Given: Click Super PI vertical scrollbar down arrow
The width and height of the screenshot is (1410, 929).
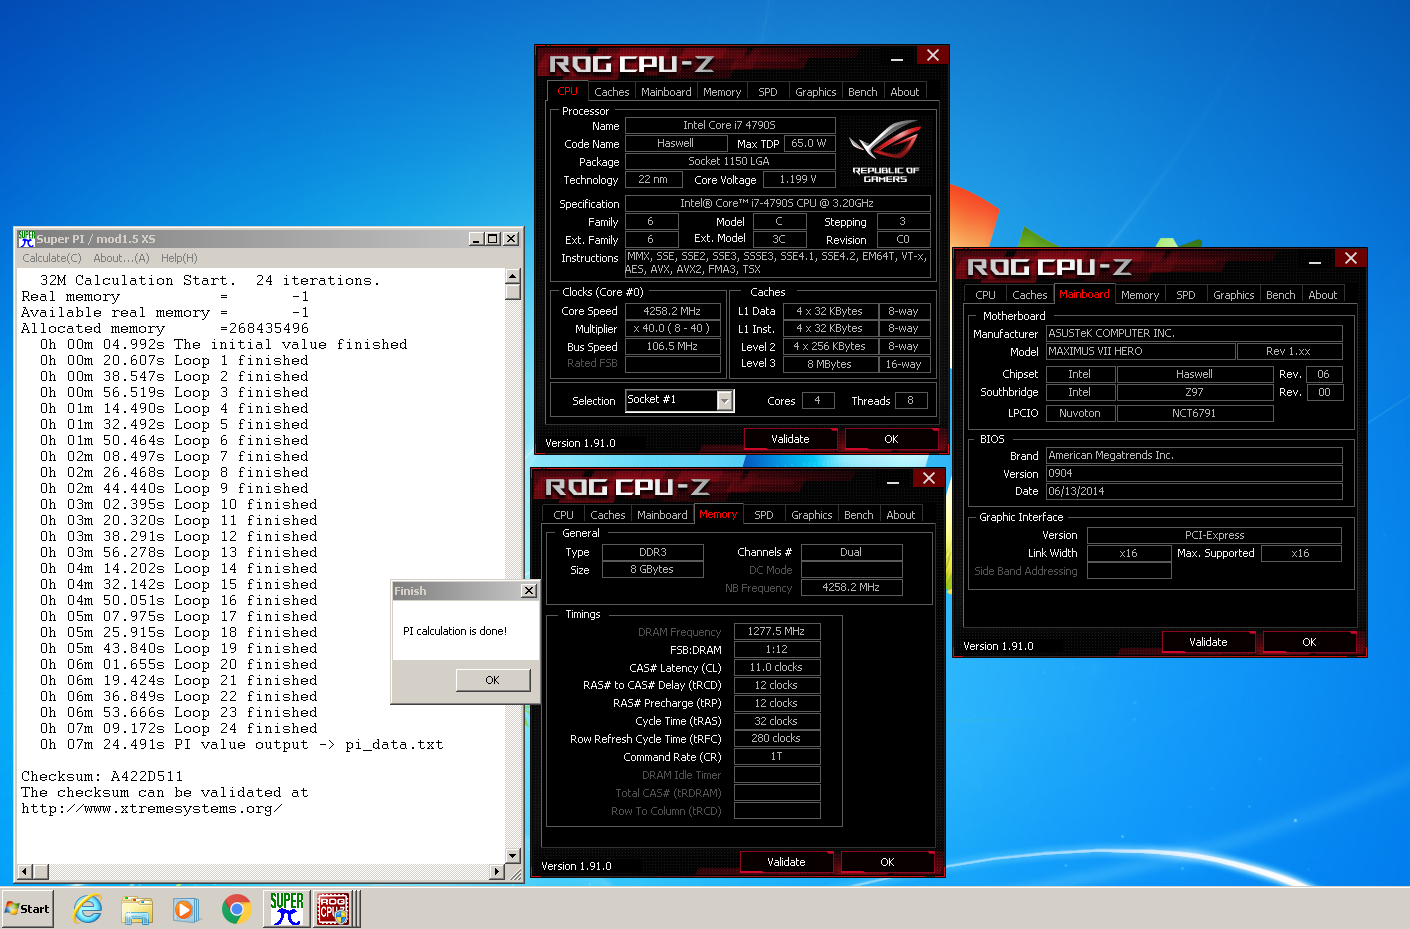Looking at the screenshot, I should click(513, 856).
